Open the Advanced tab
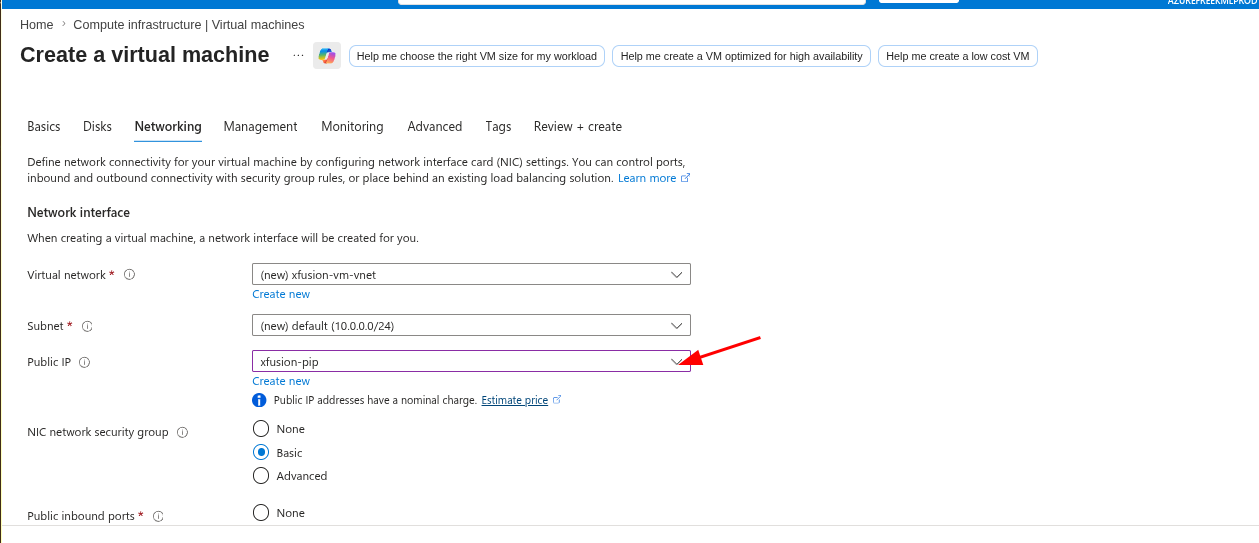Image resolution: width=1259 pixels, height=543 pixels. [435, 127]
